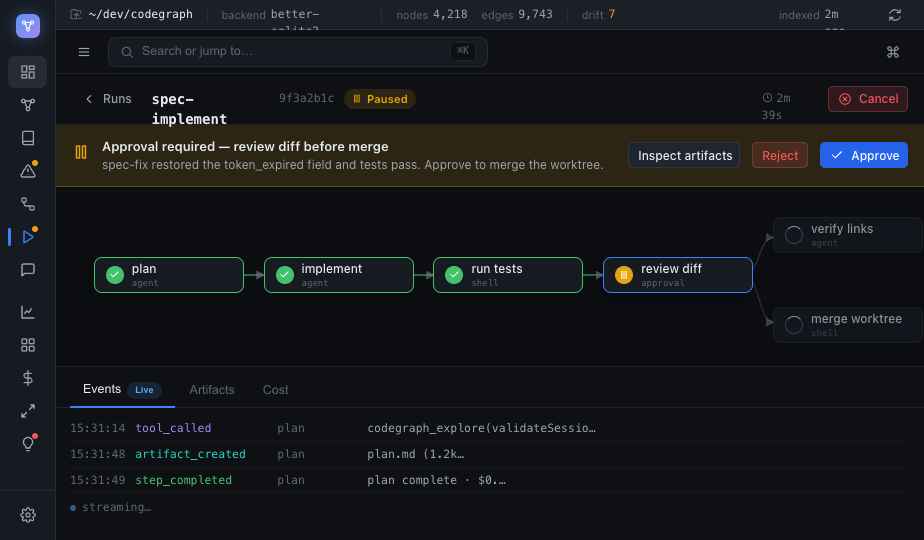Click the codegraph app logo

(x=28, y=26)
